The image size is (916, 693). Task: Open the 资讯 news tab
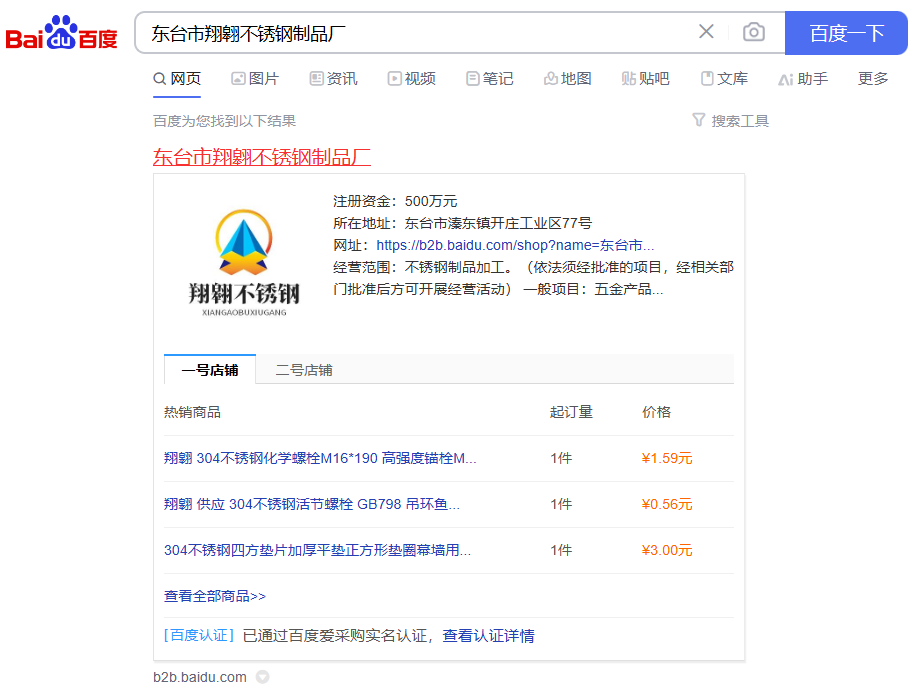coord(333,78)
